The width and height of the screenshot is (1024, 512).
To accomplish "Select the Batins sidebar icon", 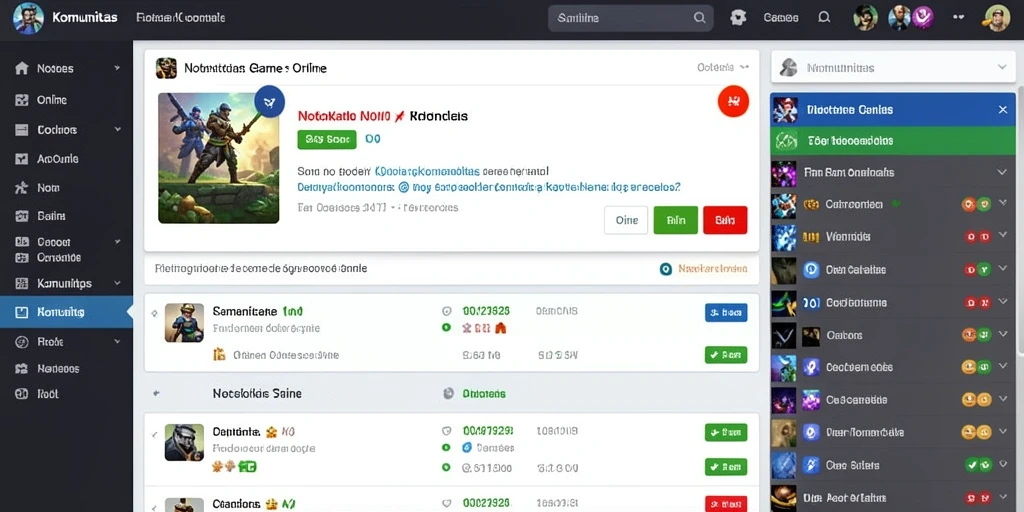I will (22, 216).
